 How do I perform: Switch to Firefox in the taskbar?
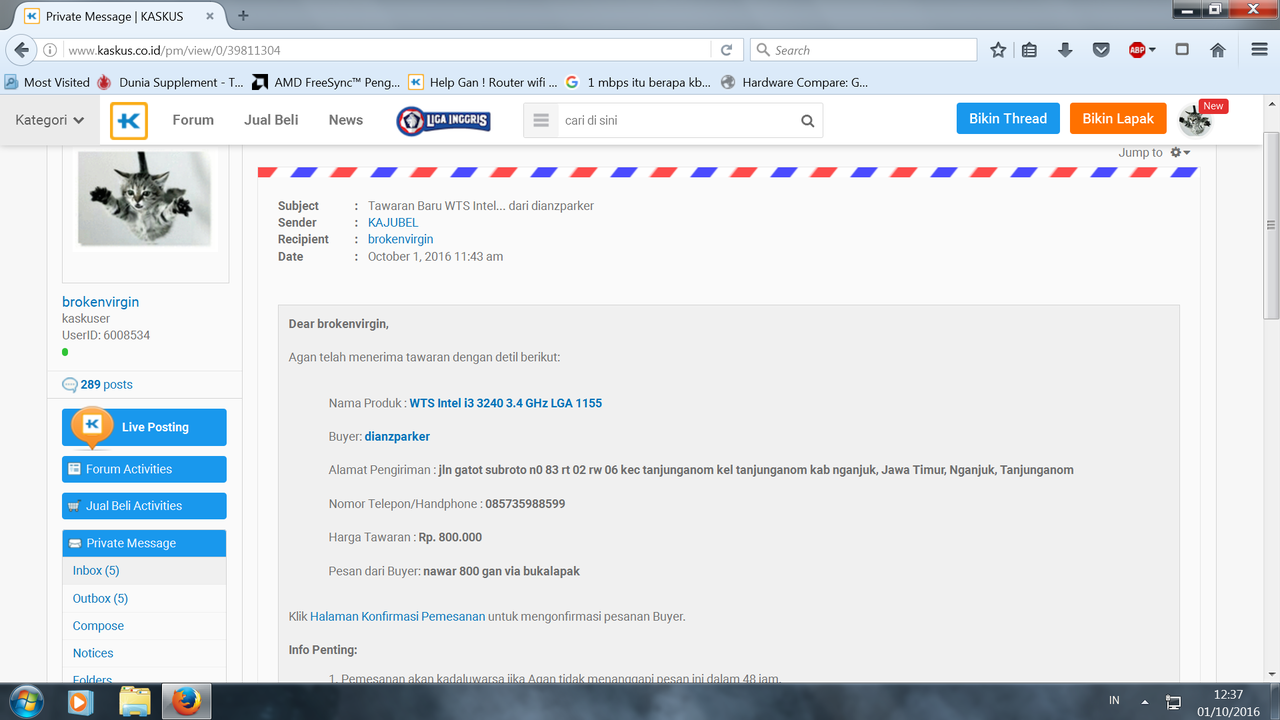pyautogui.click(x=186, y=701)
